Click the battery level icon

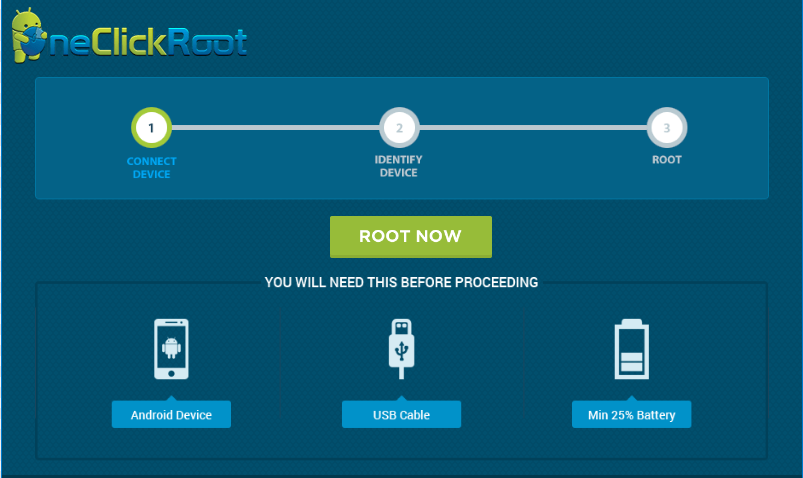(x=631, y=349)
